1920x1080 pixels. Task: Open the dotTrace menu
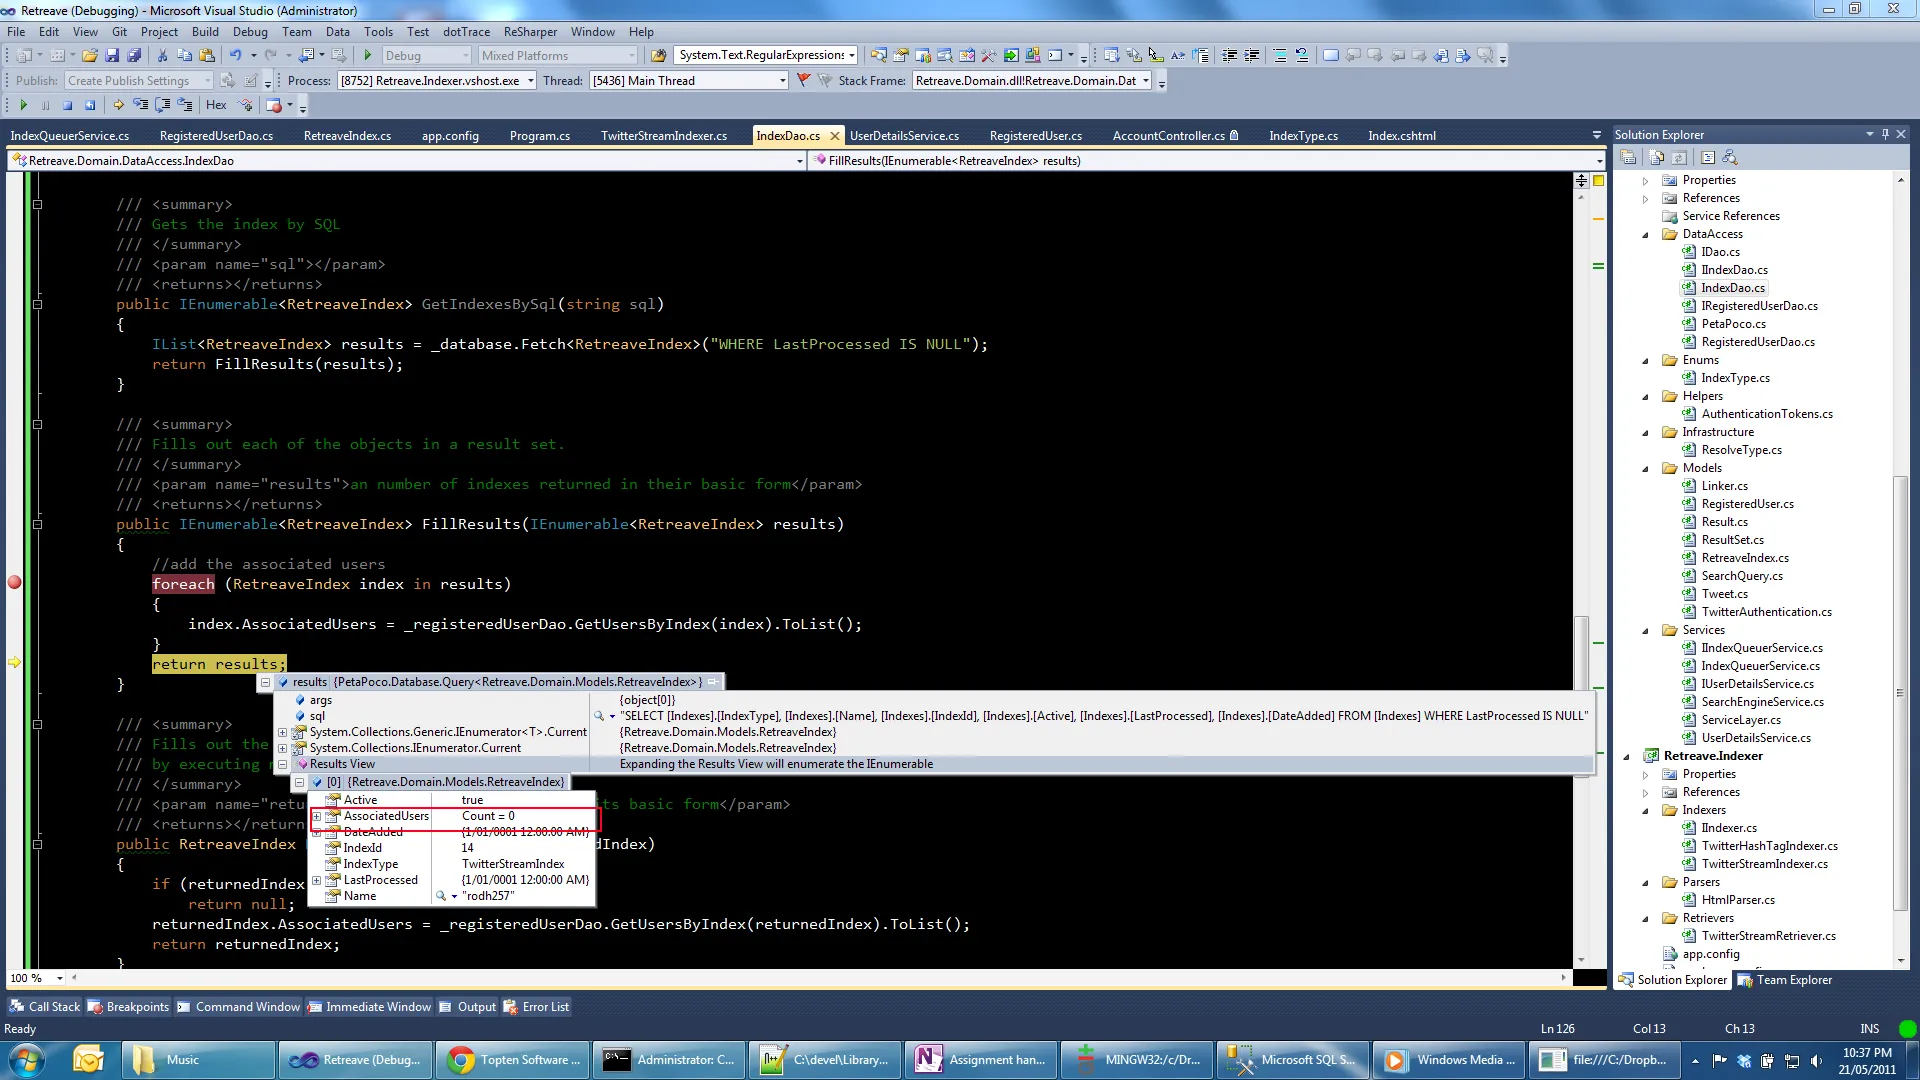(466, 32)
